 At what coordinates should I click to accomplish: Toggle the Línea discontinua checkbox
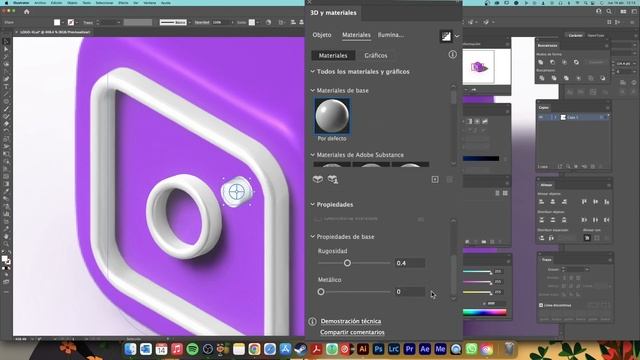[x=541, y=305]
